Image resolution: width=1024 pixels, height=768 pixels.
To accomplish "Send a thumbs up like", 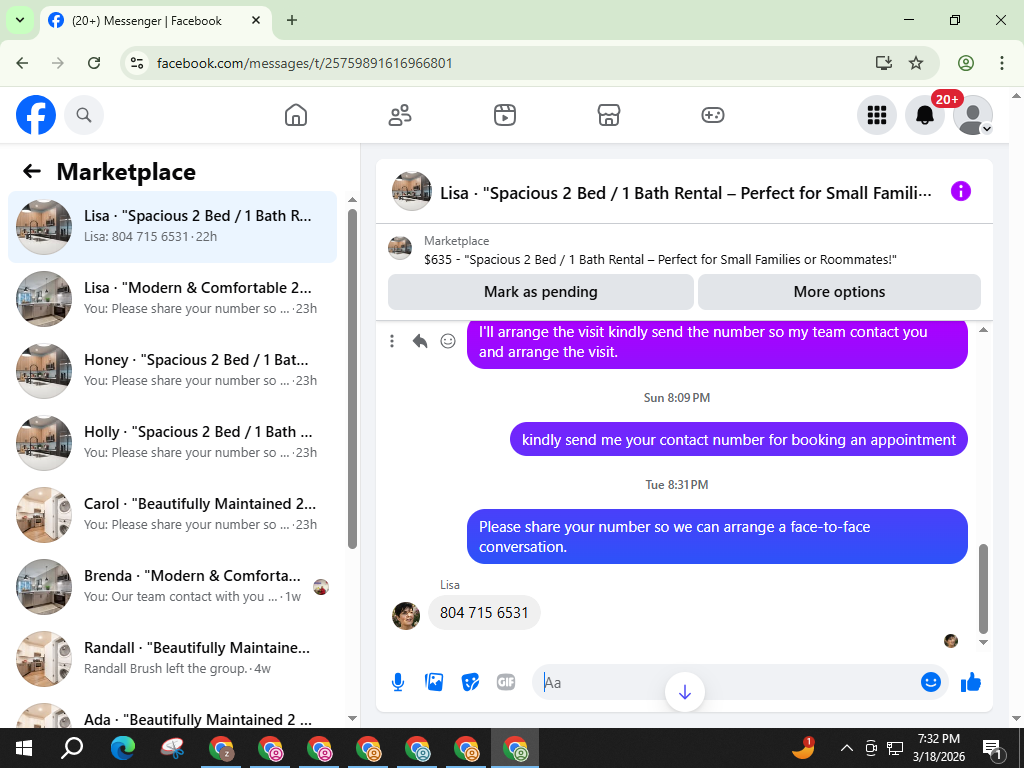I will tap(970, 682).
